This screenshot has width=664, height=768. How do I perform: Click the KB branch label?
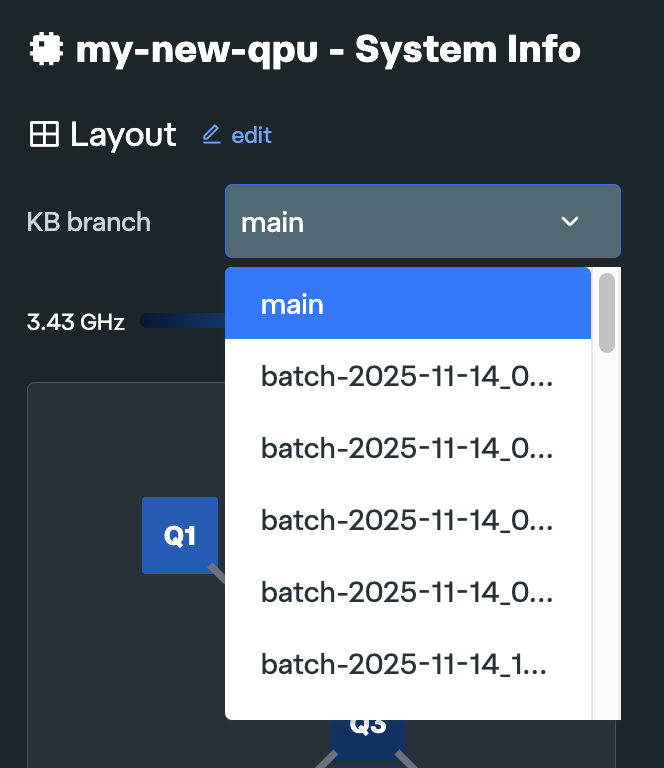tap(89, 222)
